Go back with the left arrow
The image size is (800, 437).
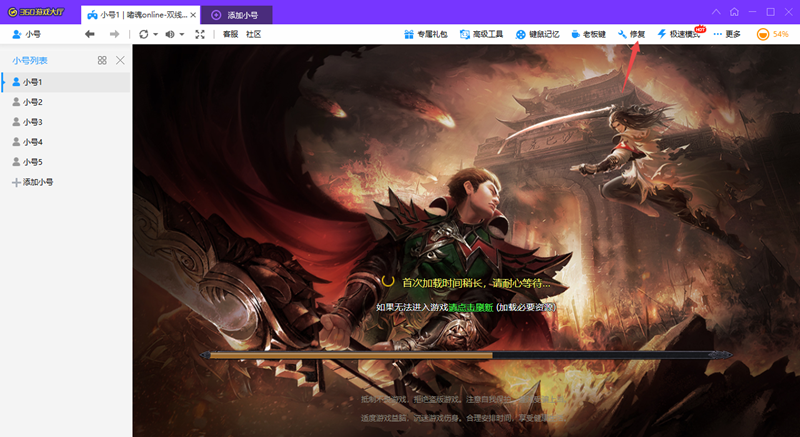tap(90, 34)
